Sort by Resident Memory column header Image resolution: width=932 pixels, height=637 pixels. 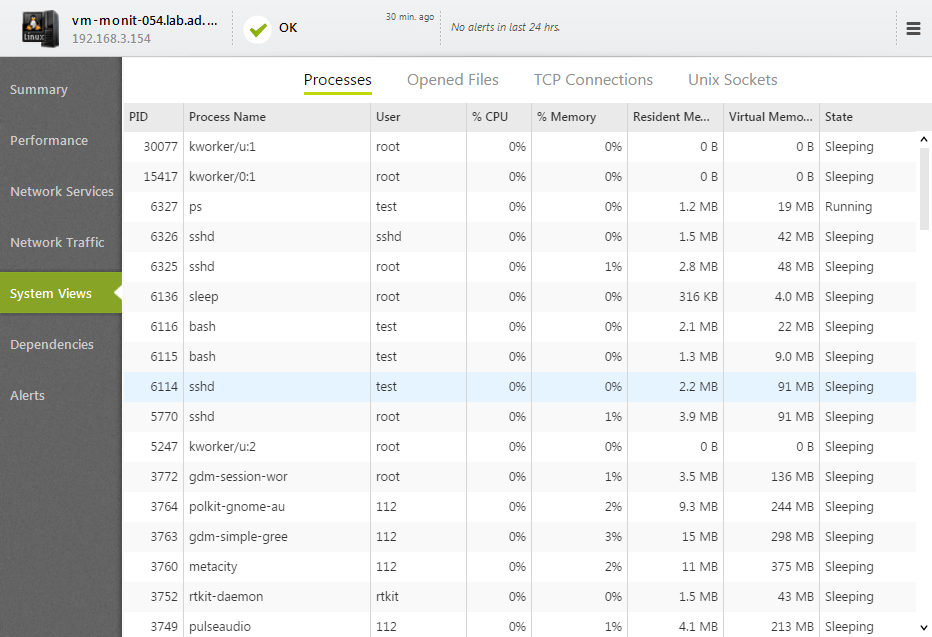point(676,117)
